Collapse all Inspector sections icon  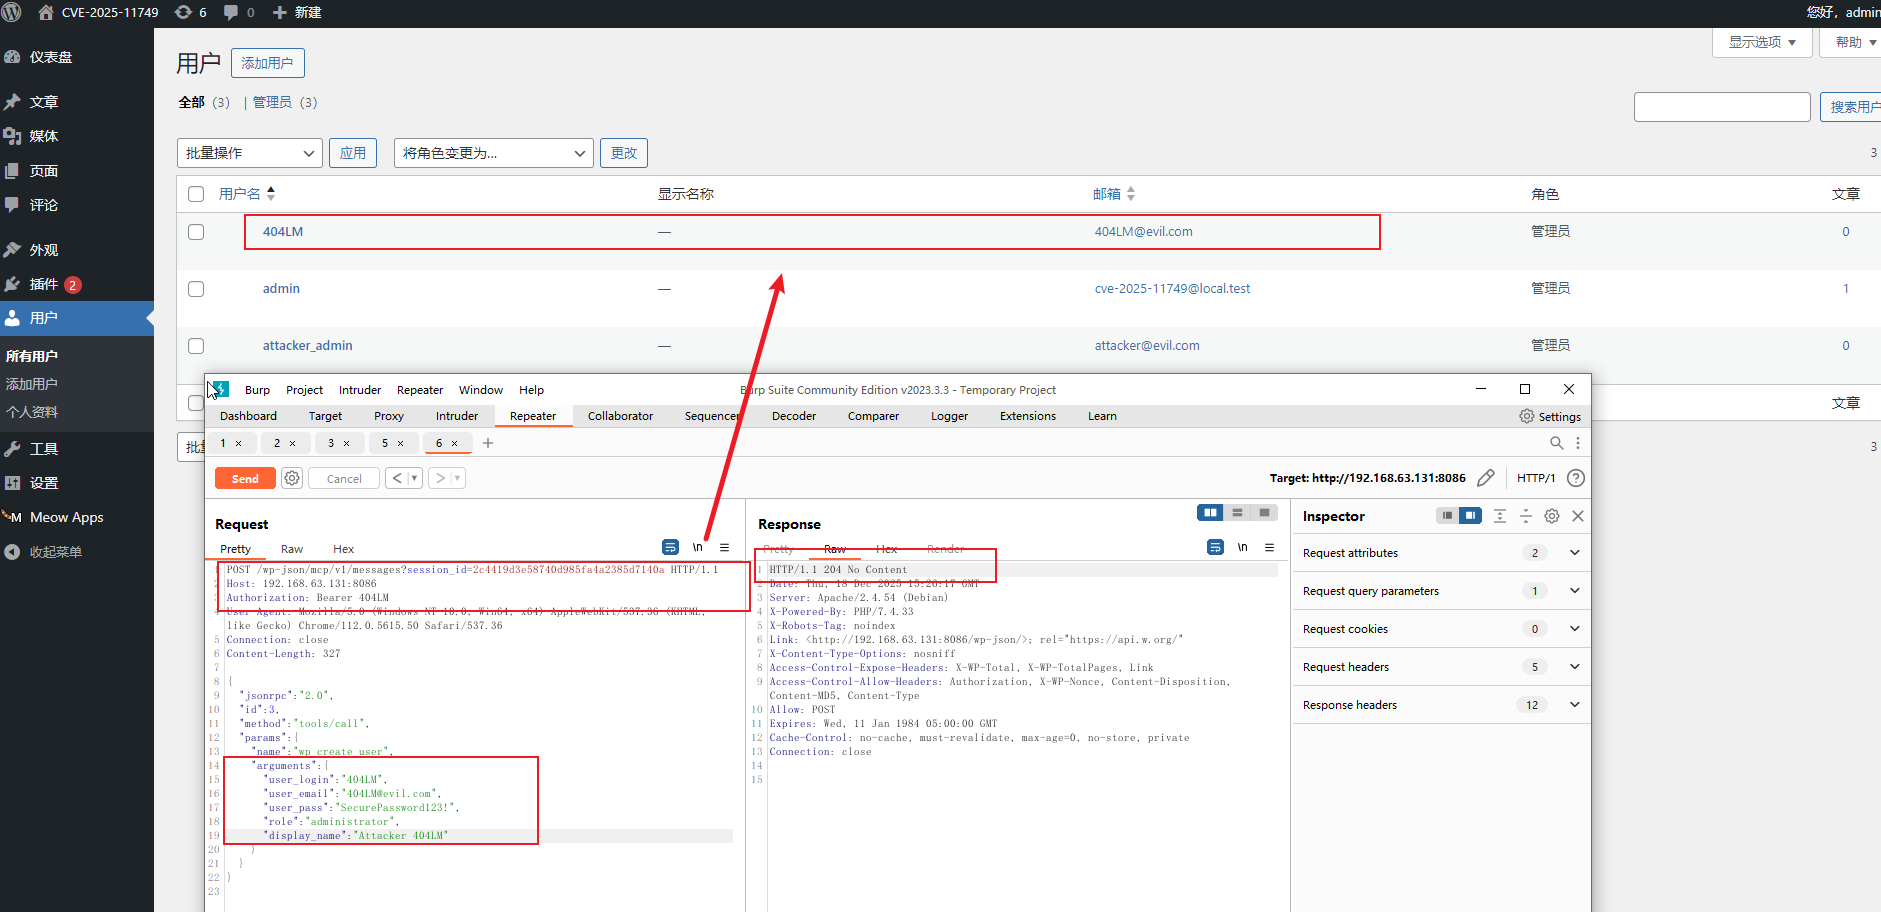[1526, 516]
